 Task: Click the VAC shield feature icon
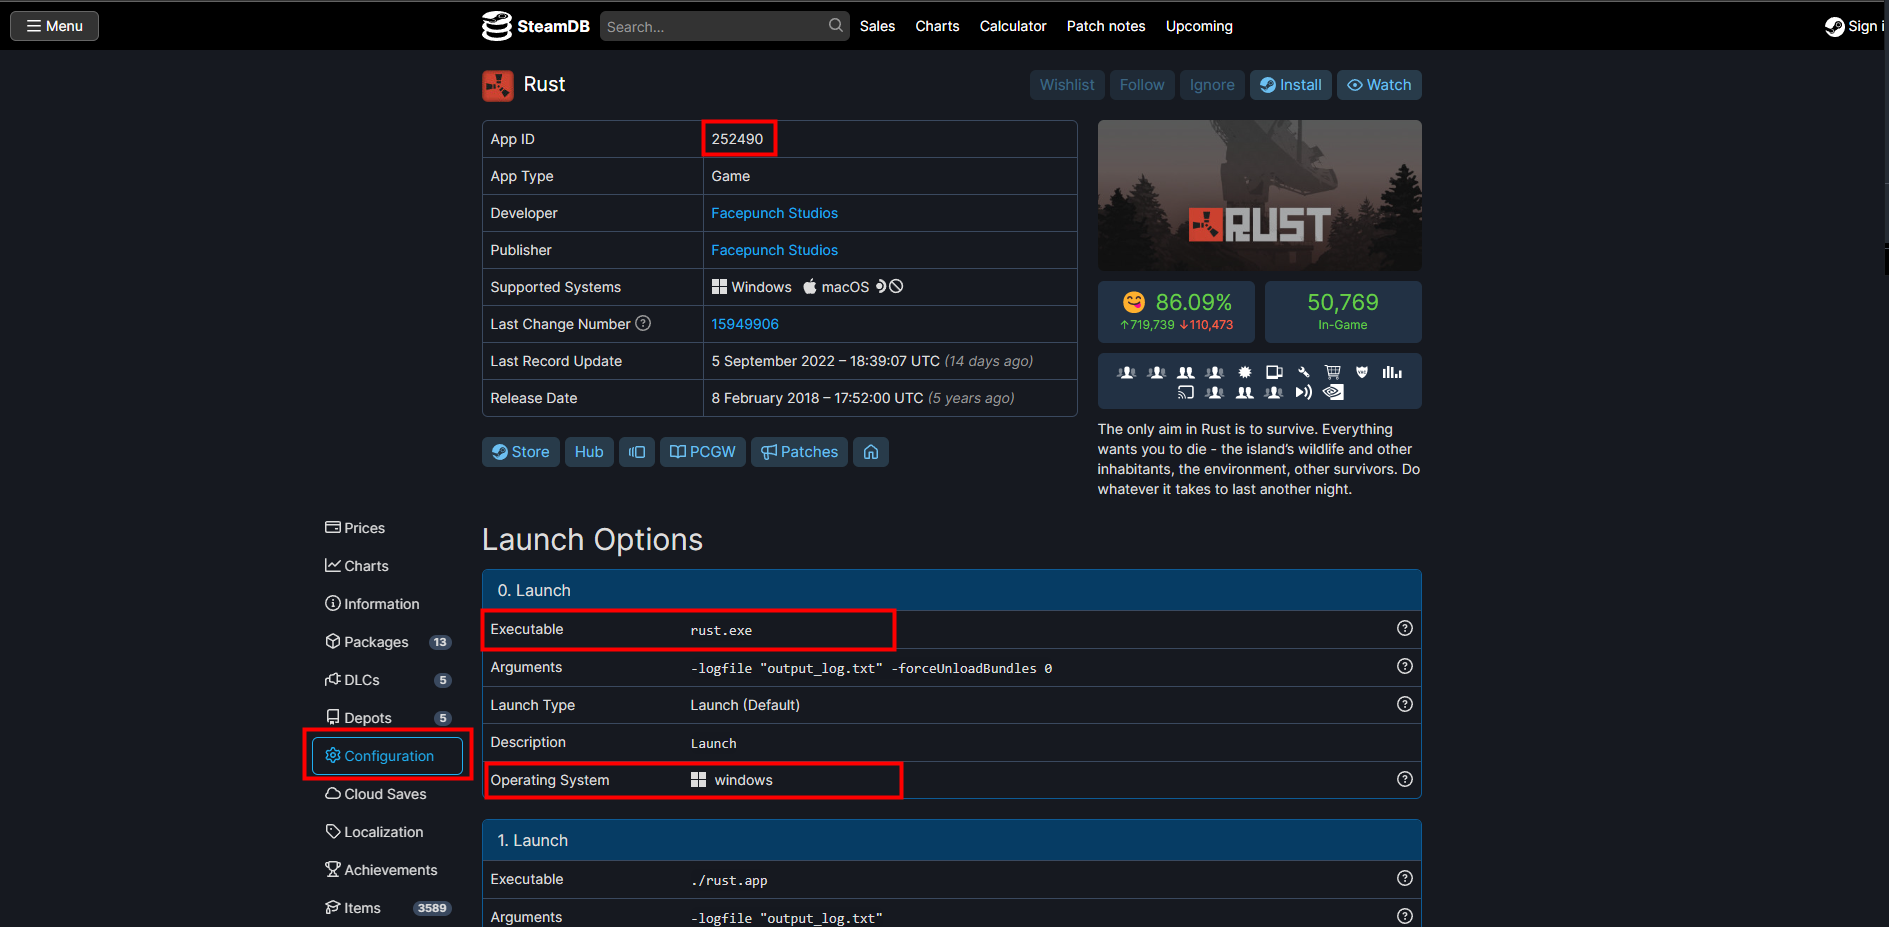(x=1362, y=372)
